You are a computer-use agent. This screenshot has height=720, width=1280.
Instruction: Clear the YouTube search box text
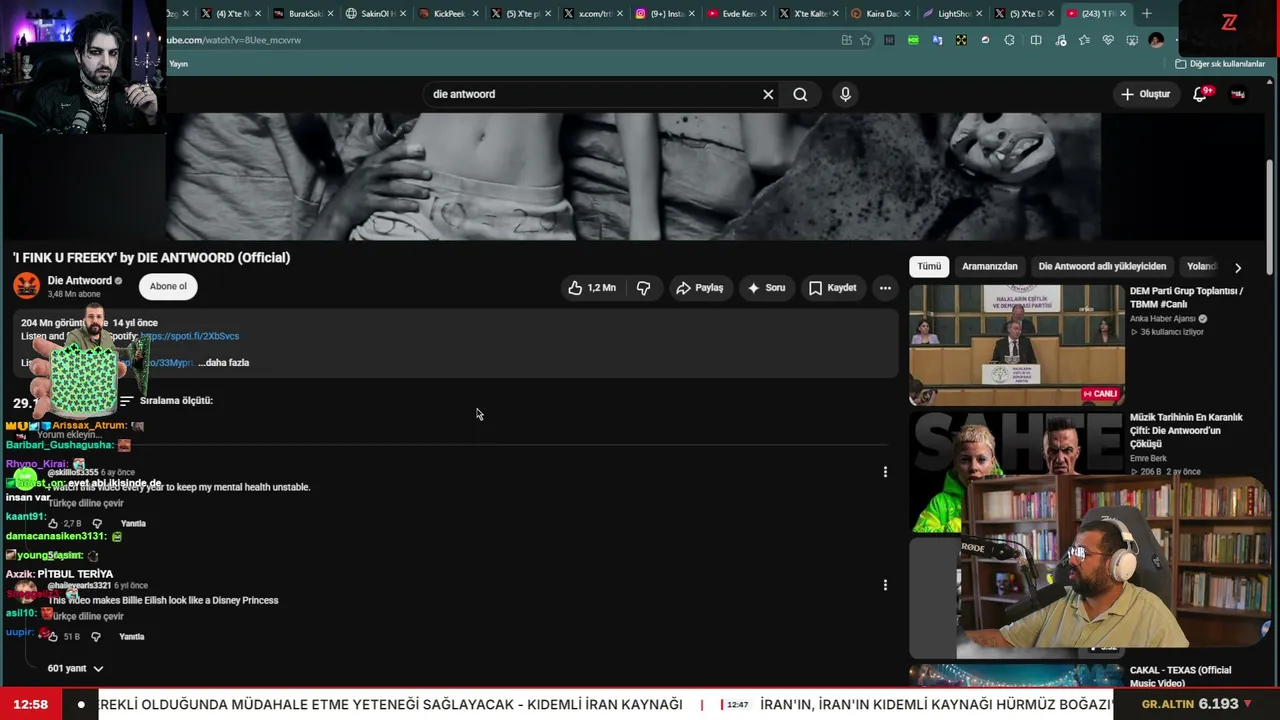pyautogui.click(x=768, y=94)
